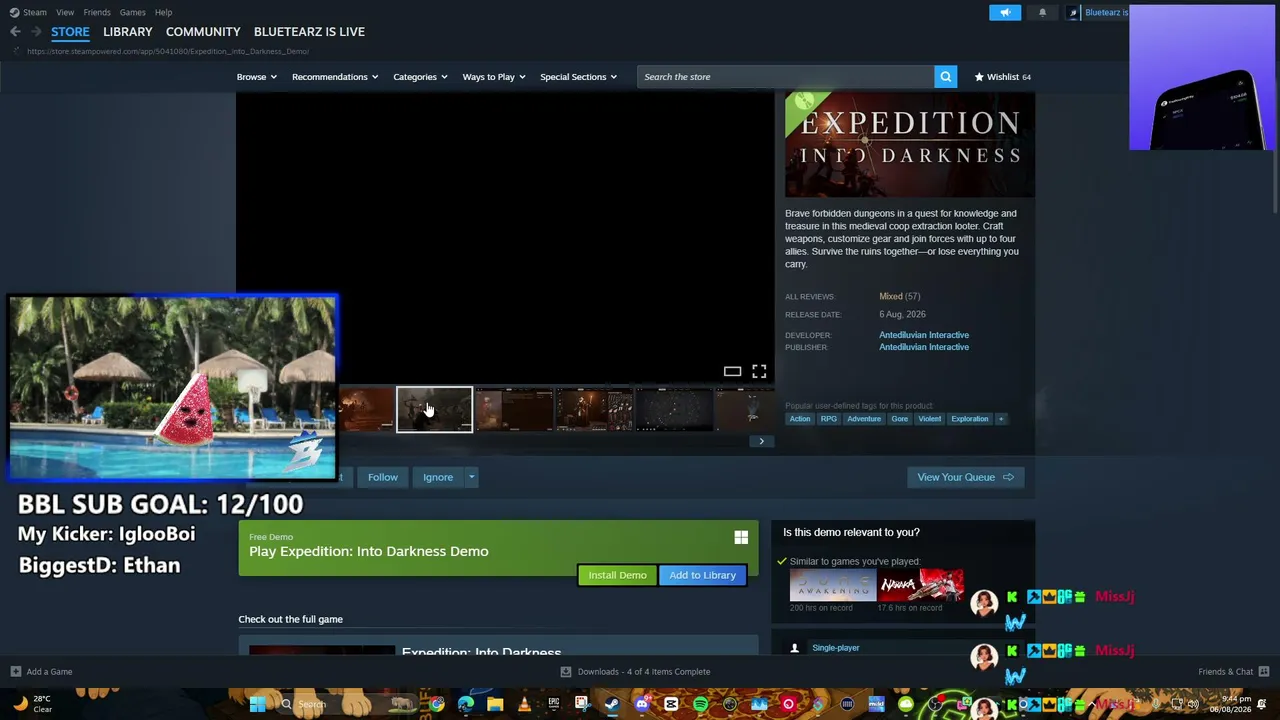Open File Explorer from the taskbar
This screenshot has width=1280, height=720.
(x=495, y=705)
